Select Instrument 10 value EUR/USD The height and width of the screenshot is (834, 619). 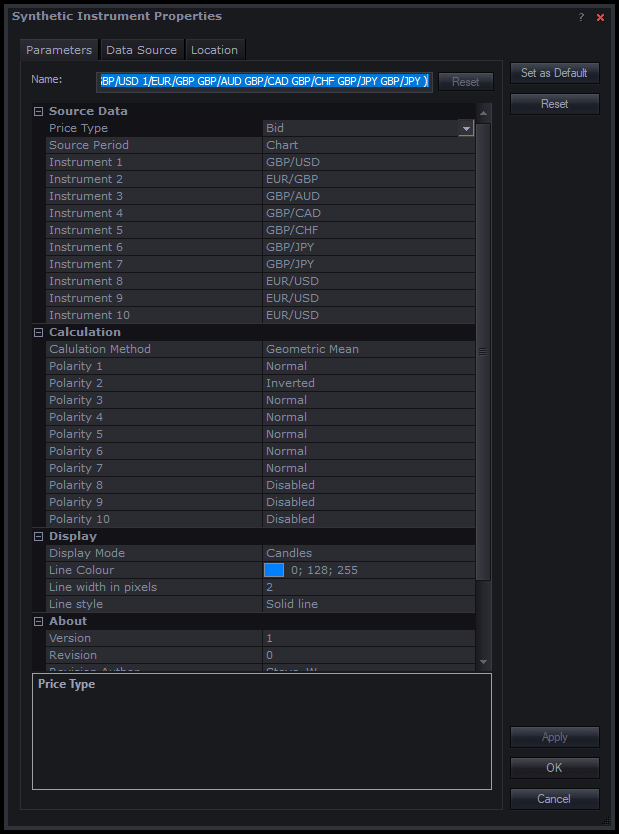pos(369,315)
